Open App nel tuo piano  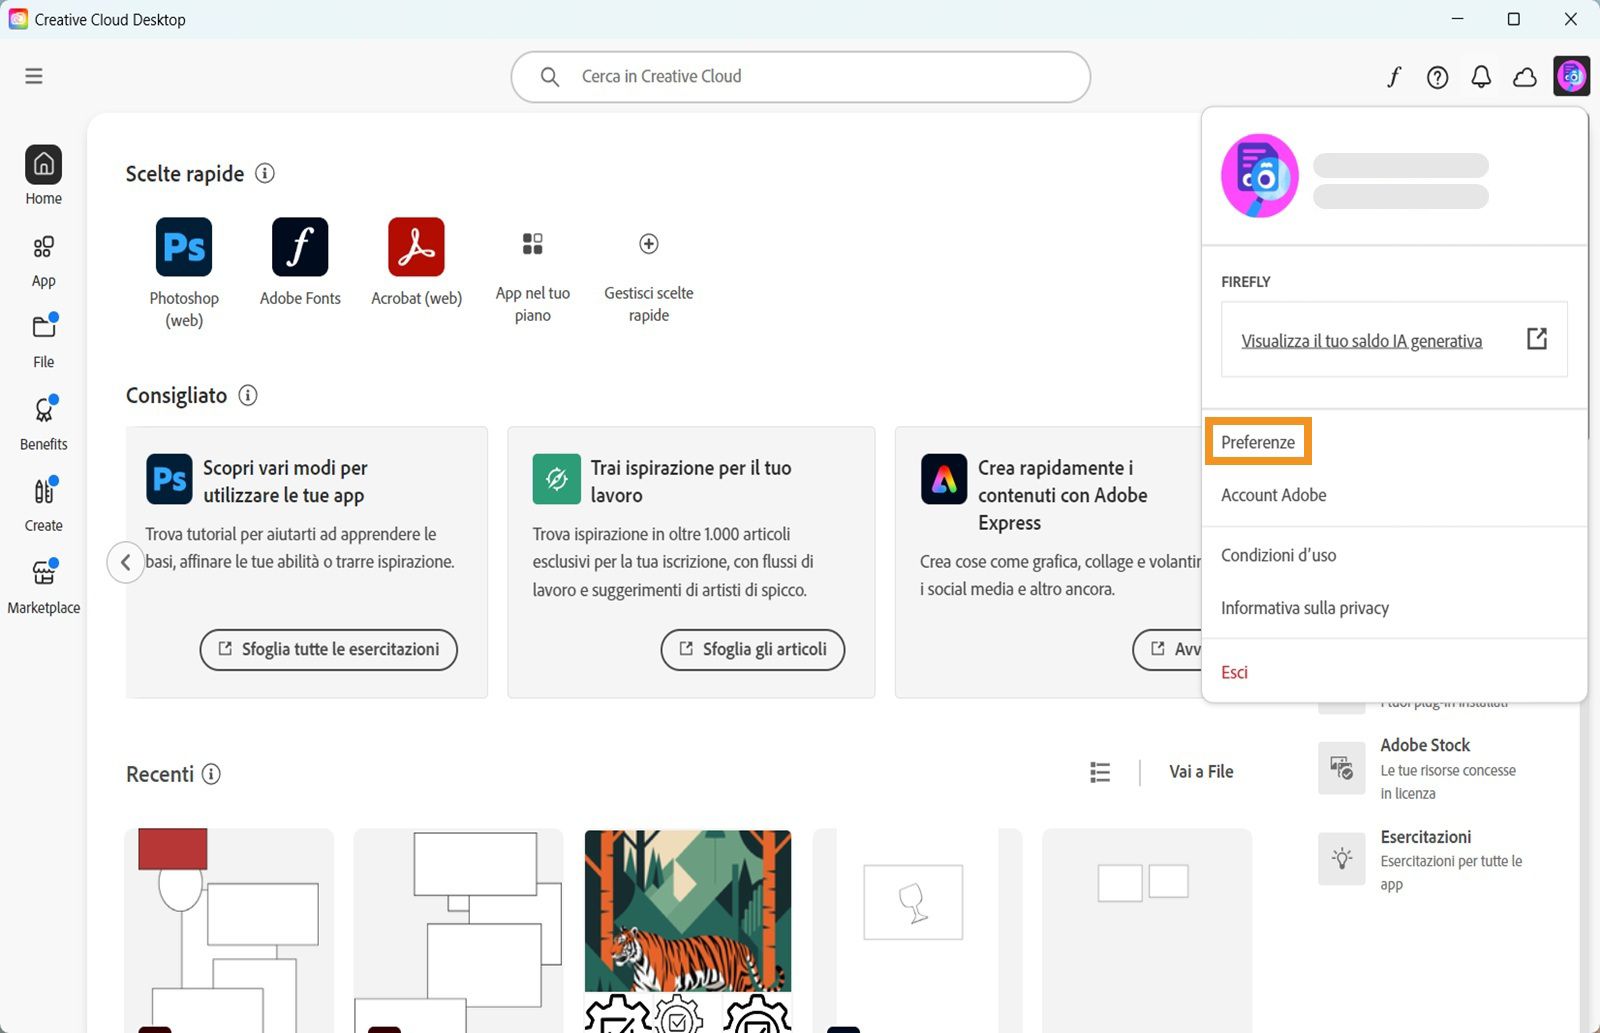532,243
